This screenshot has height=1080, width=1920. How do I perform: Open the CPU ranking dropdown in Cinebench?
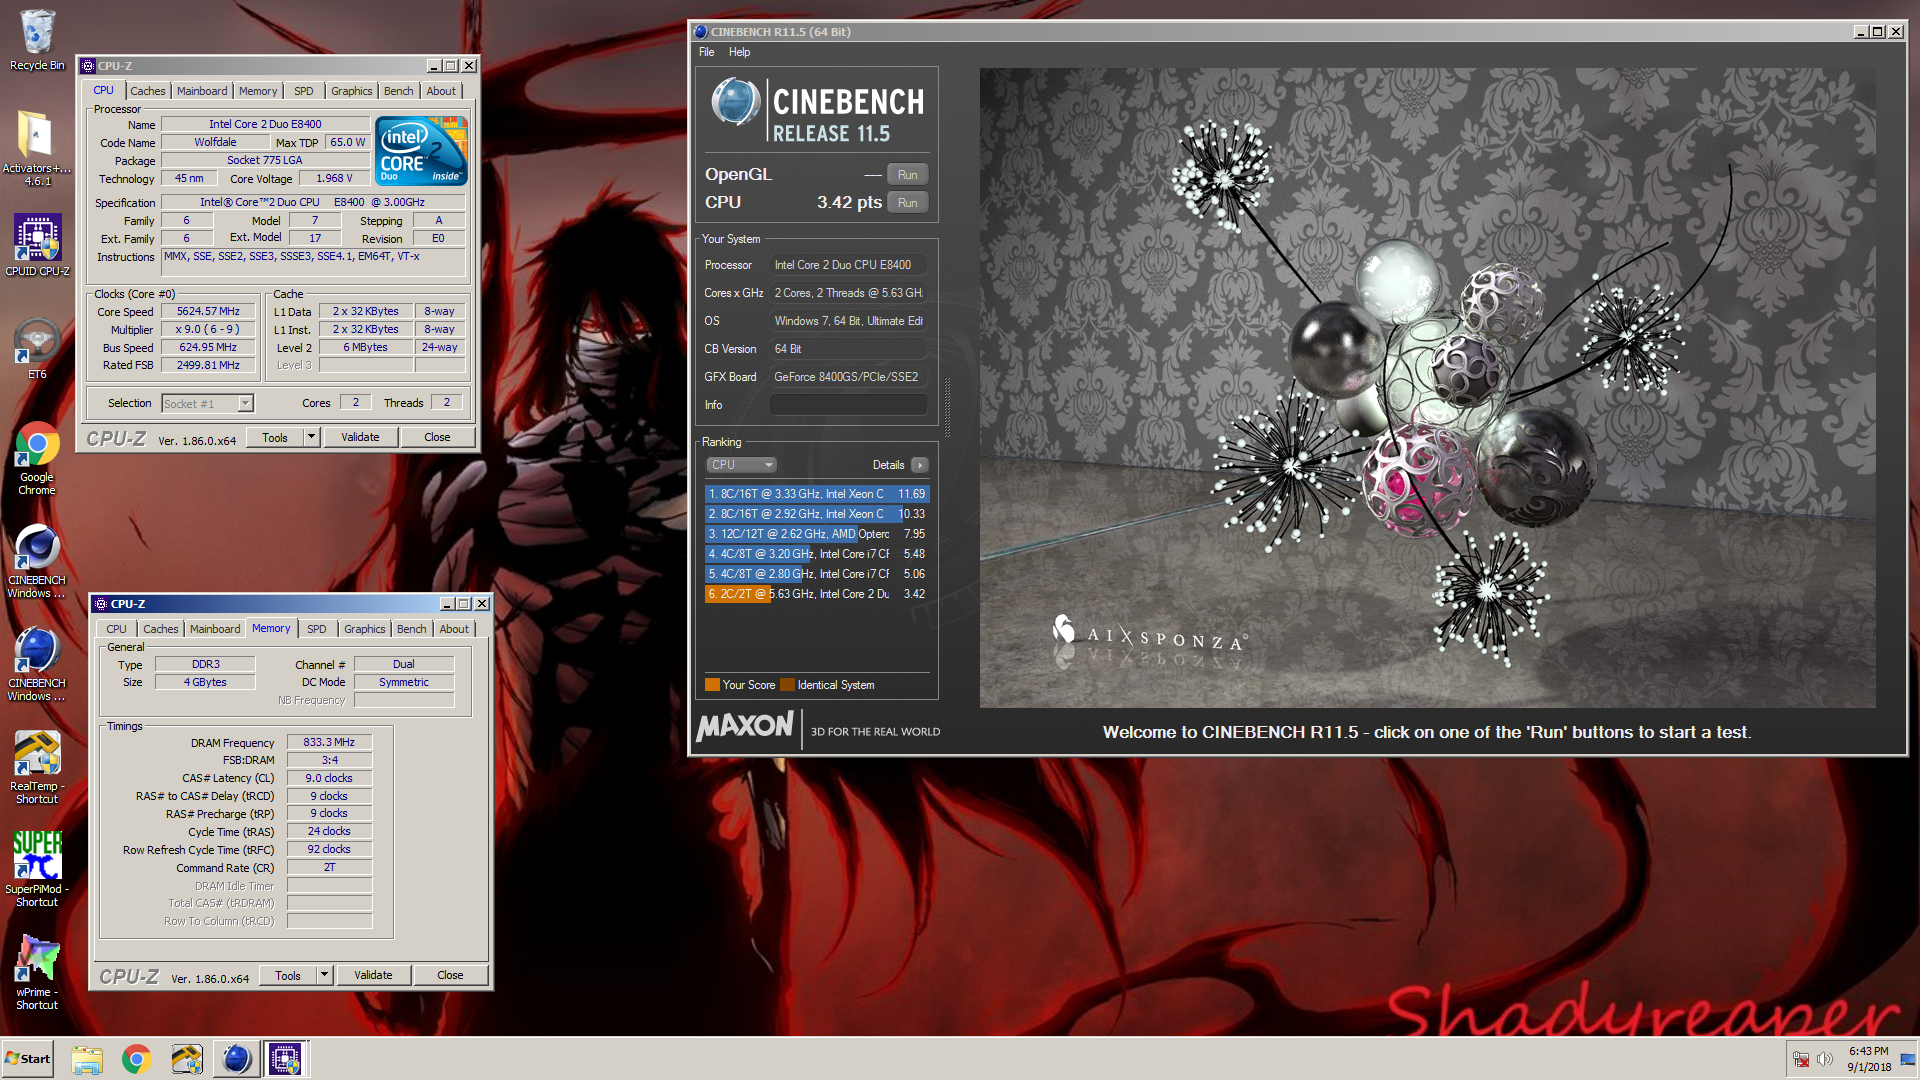pos(741,465)
